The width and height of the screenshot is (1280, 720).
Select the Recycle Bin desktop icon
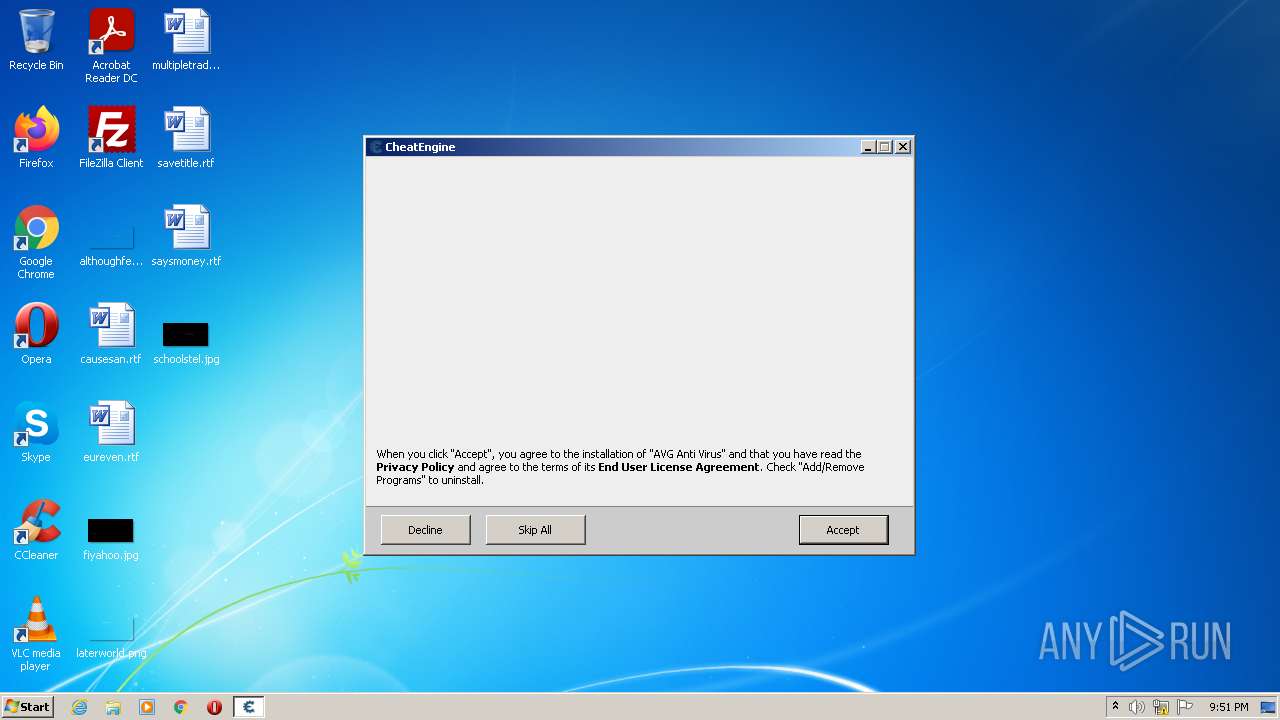pos(36,41)
